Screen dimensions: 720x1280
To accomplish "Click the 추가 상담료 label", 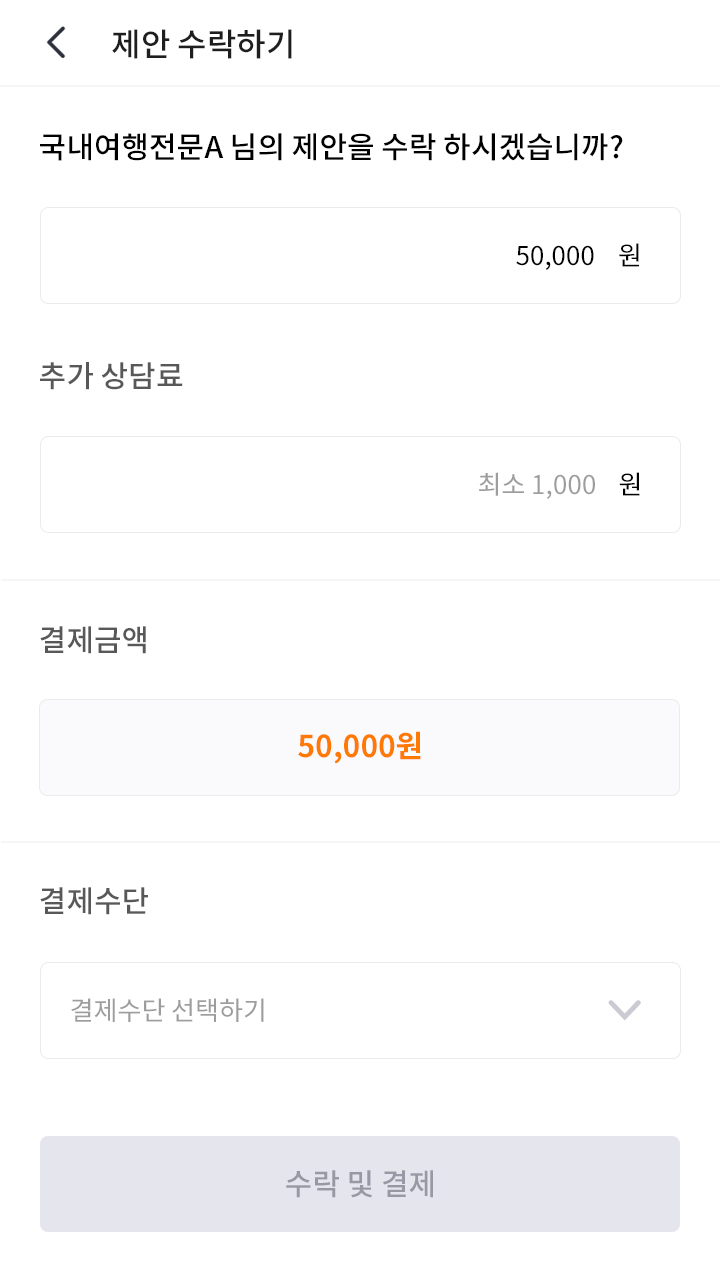I will tap(111, 376).
